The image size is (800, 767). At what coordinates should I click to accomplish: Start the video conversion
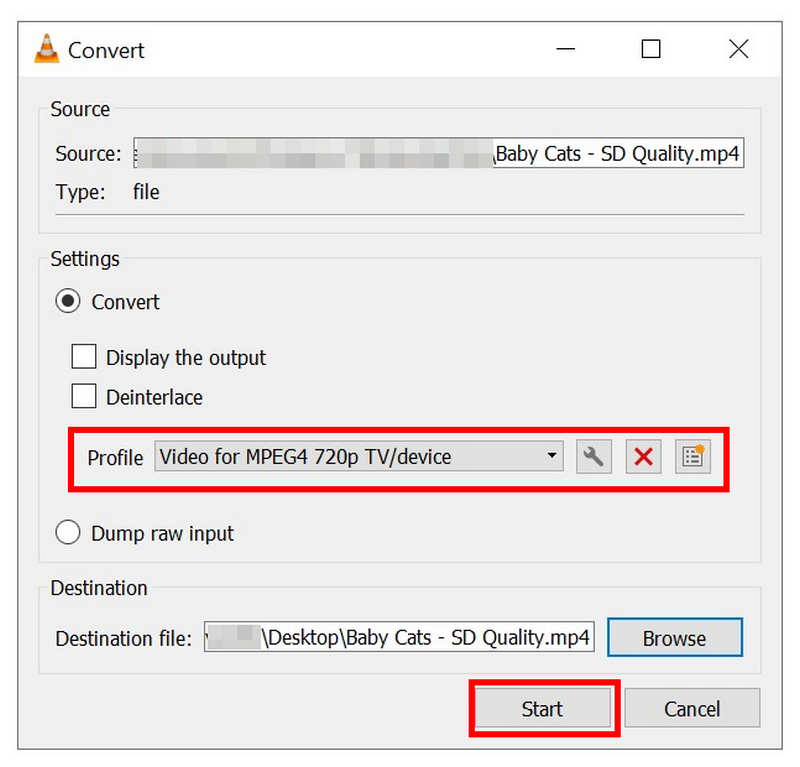pos(542,708)
